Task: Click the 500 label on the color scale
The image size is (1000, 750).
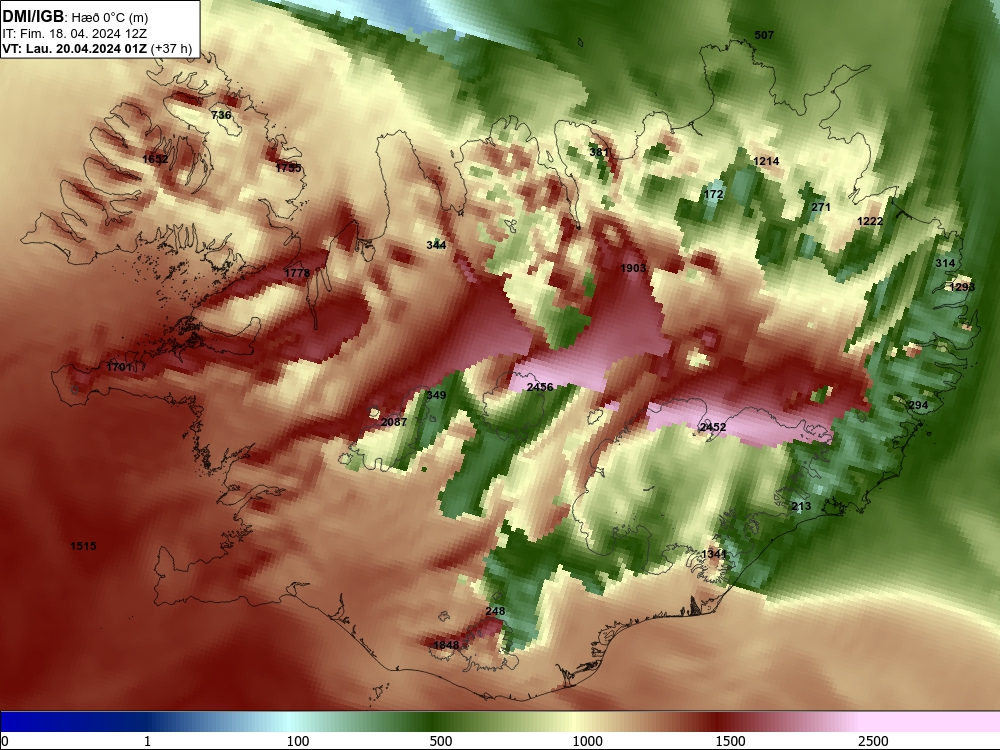Action: [x=441, y=740]
